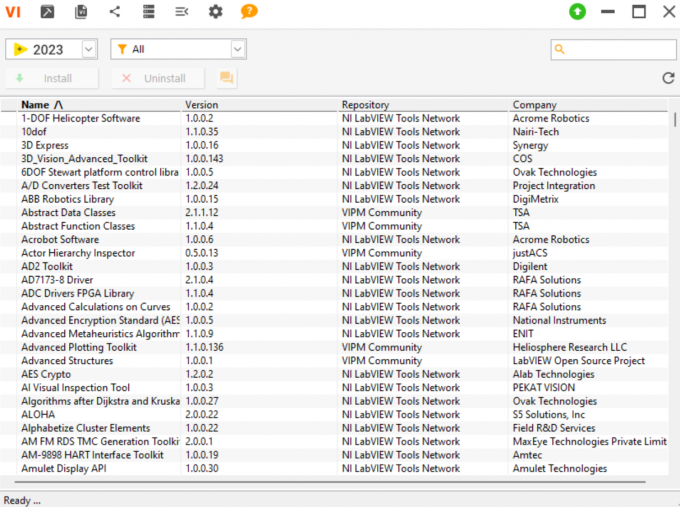Click PEKAT VISION company cell
Viewport: 680px width, 507px height.
pos(544,387)
